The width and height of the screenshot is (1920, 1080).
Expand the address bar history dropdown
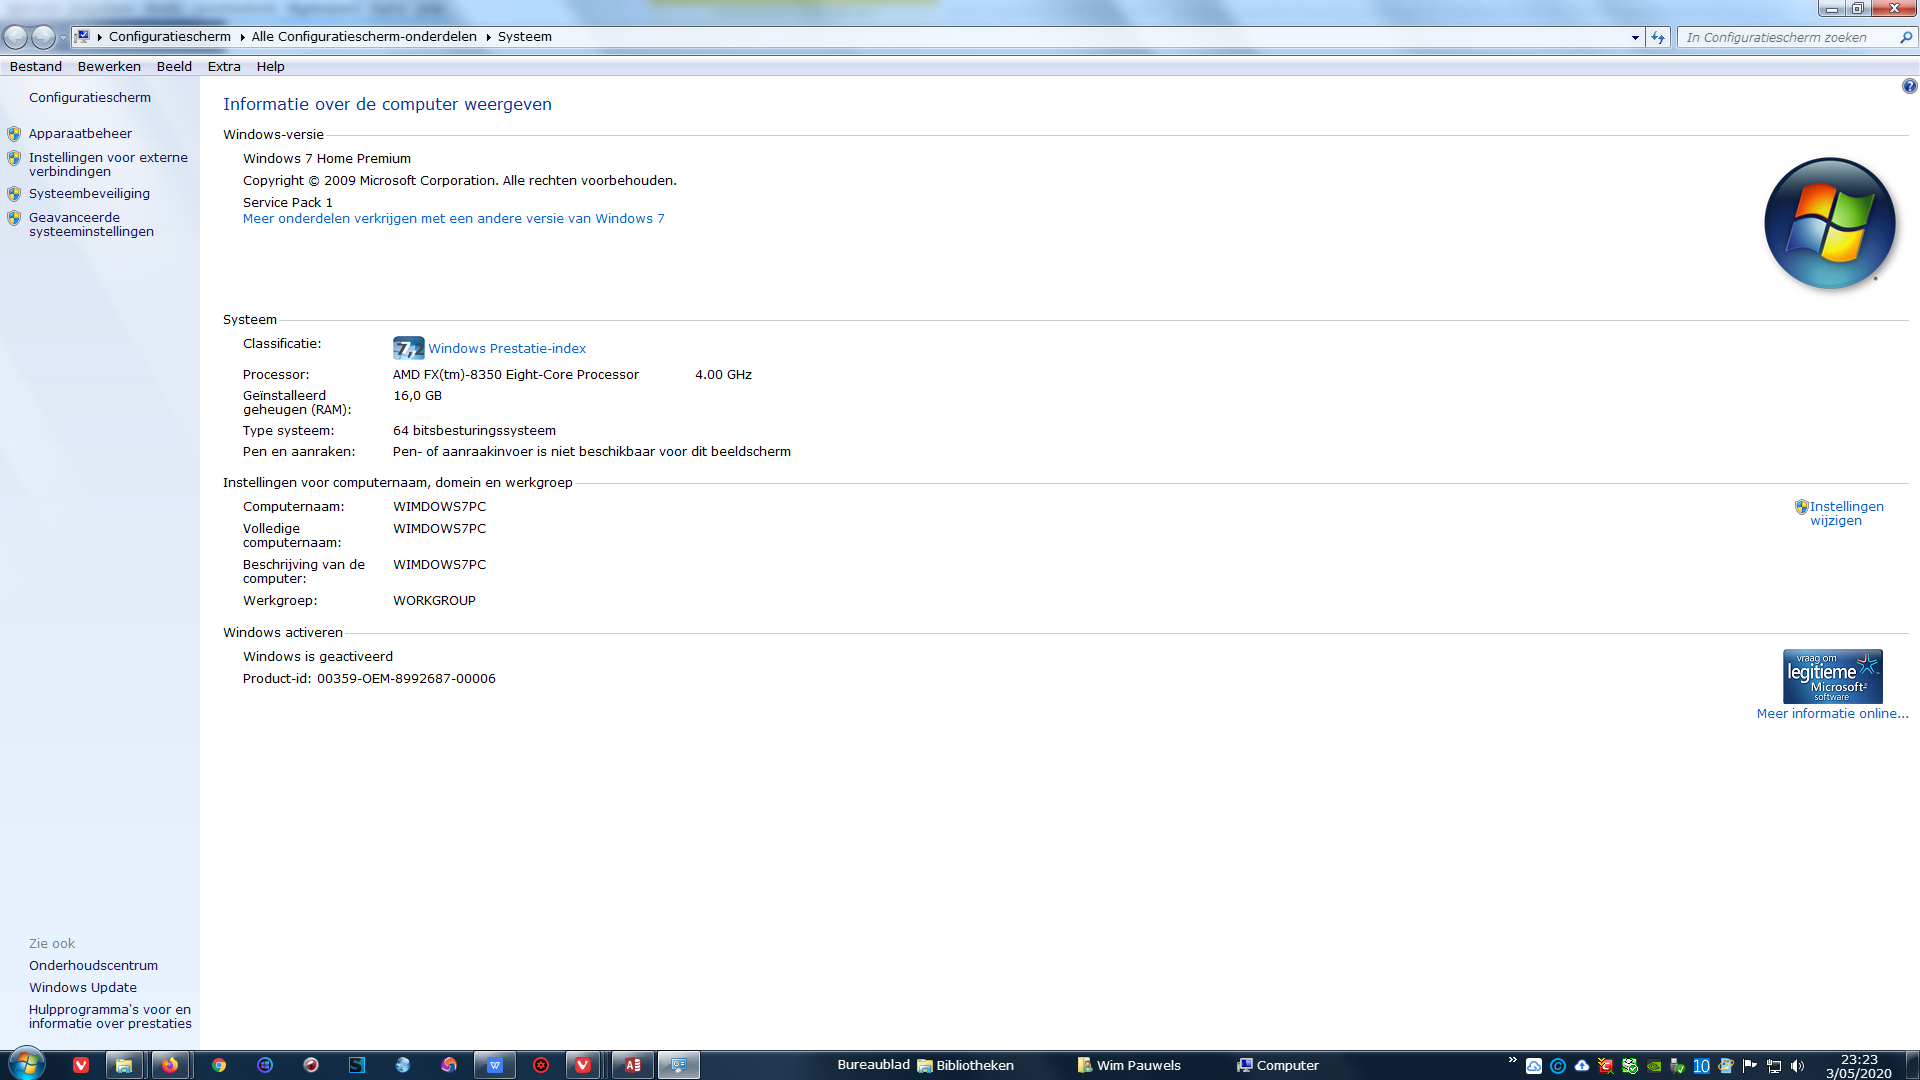click(1635, 37)
